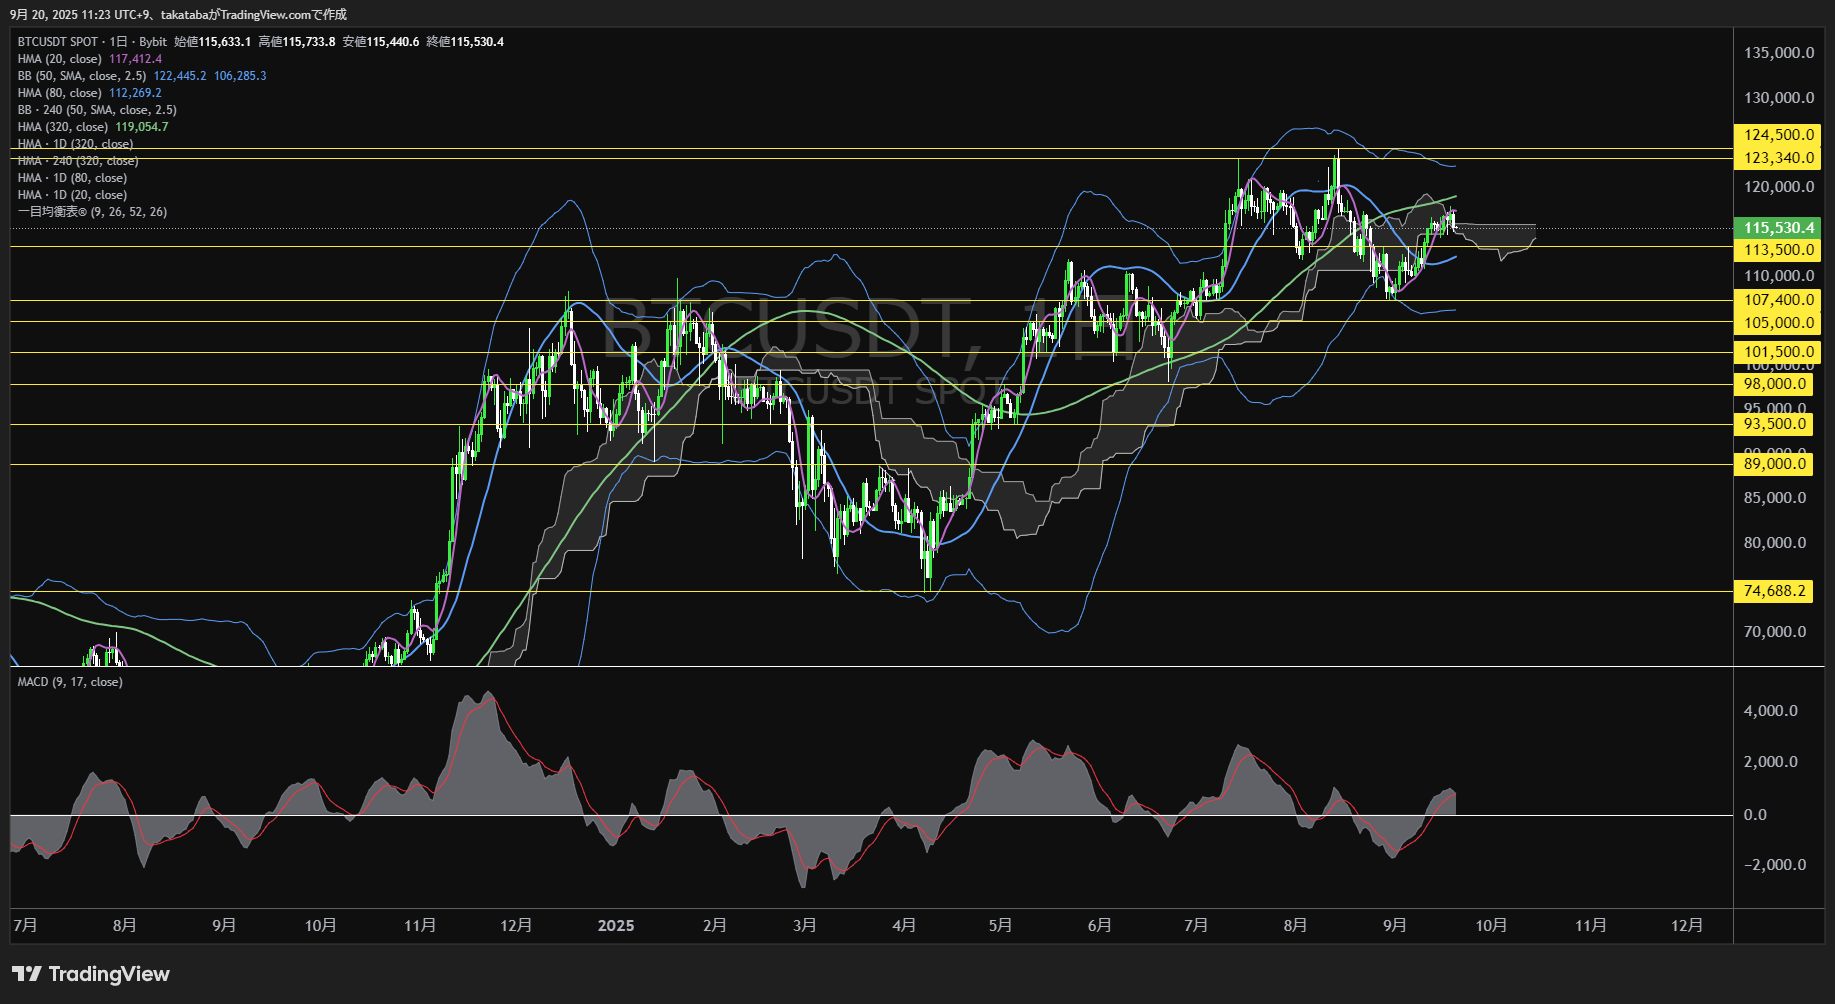1835x1004 pixels.
Task: Click the 107,400.0 yellow price label
Action: [x=1777, y=300]
